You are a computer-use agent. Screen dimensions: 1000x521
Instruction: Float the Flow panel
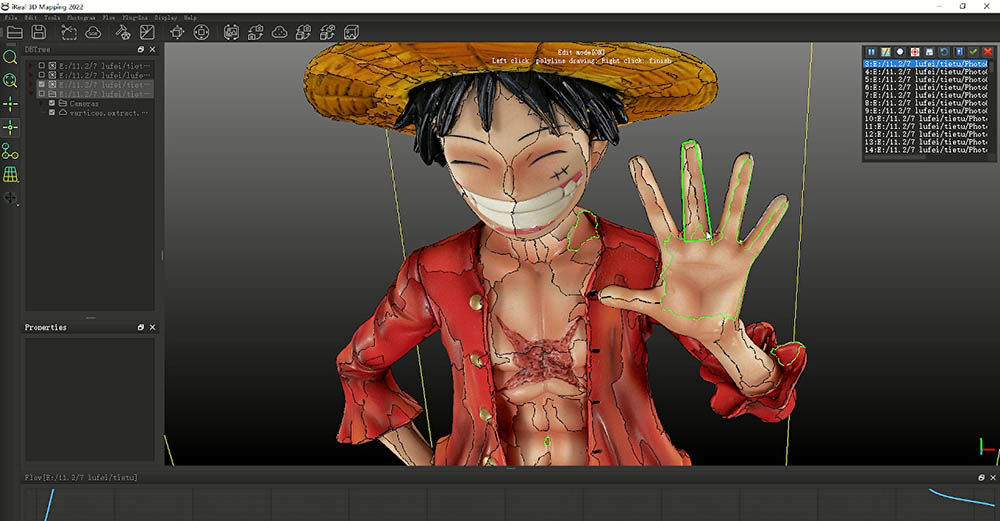point(982,477)
